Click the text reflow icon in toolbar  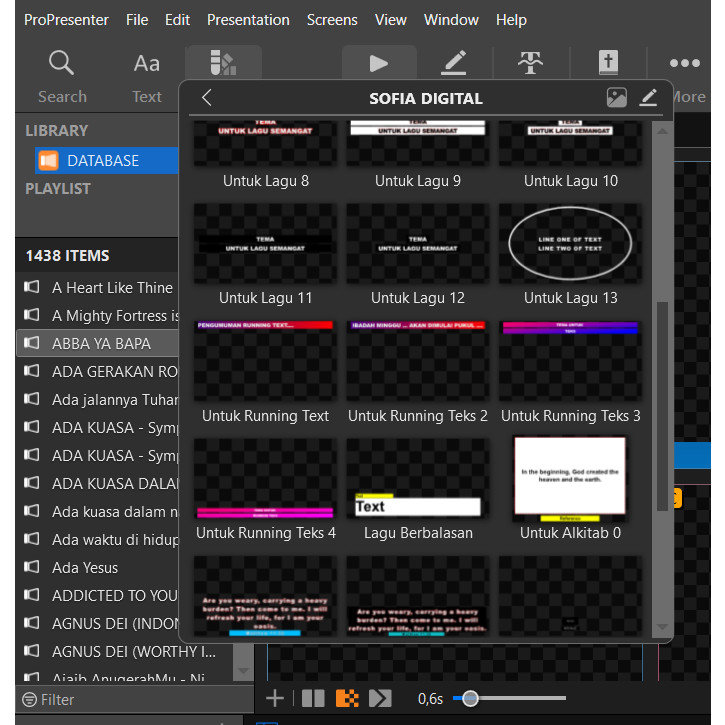click(x=530, y=63)
